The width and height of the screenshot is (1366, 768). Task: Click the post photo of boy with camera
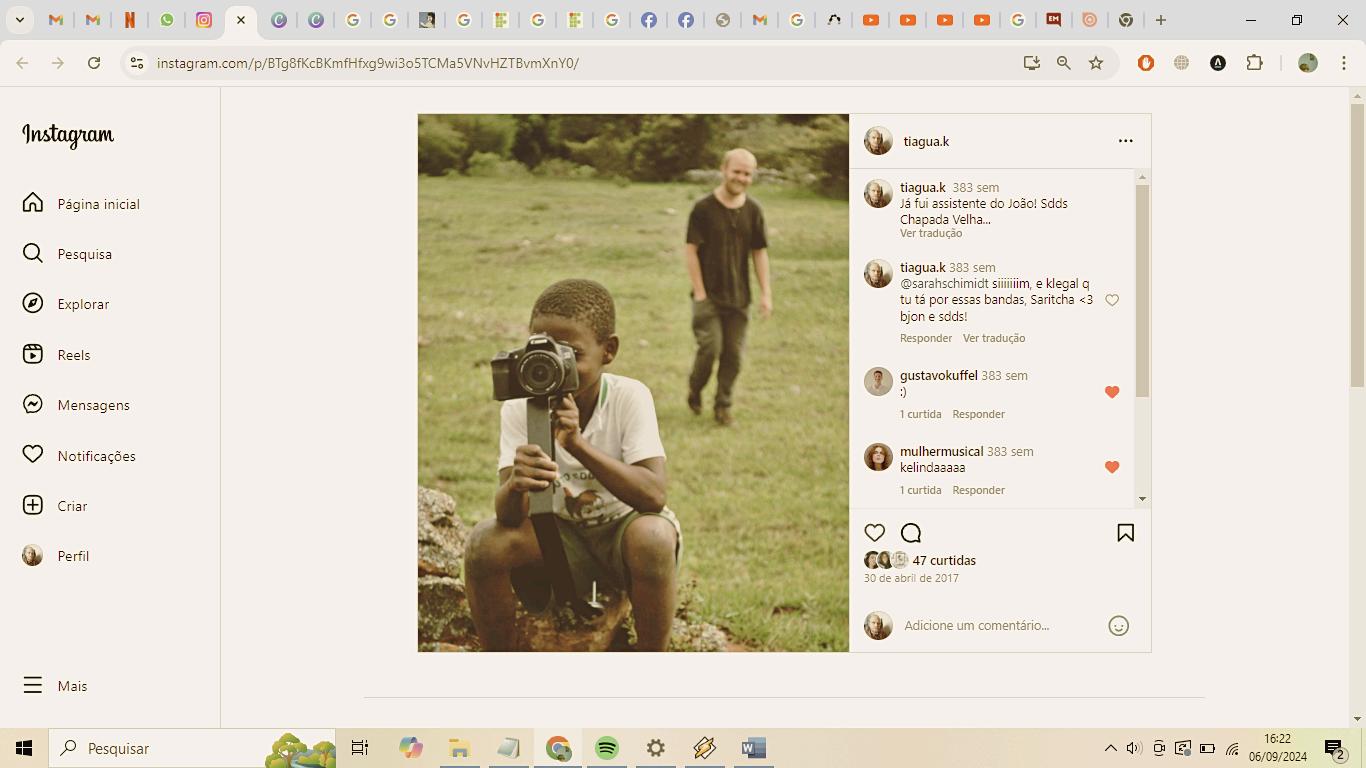[633, 383]
